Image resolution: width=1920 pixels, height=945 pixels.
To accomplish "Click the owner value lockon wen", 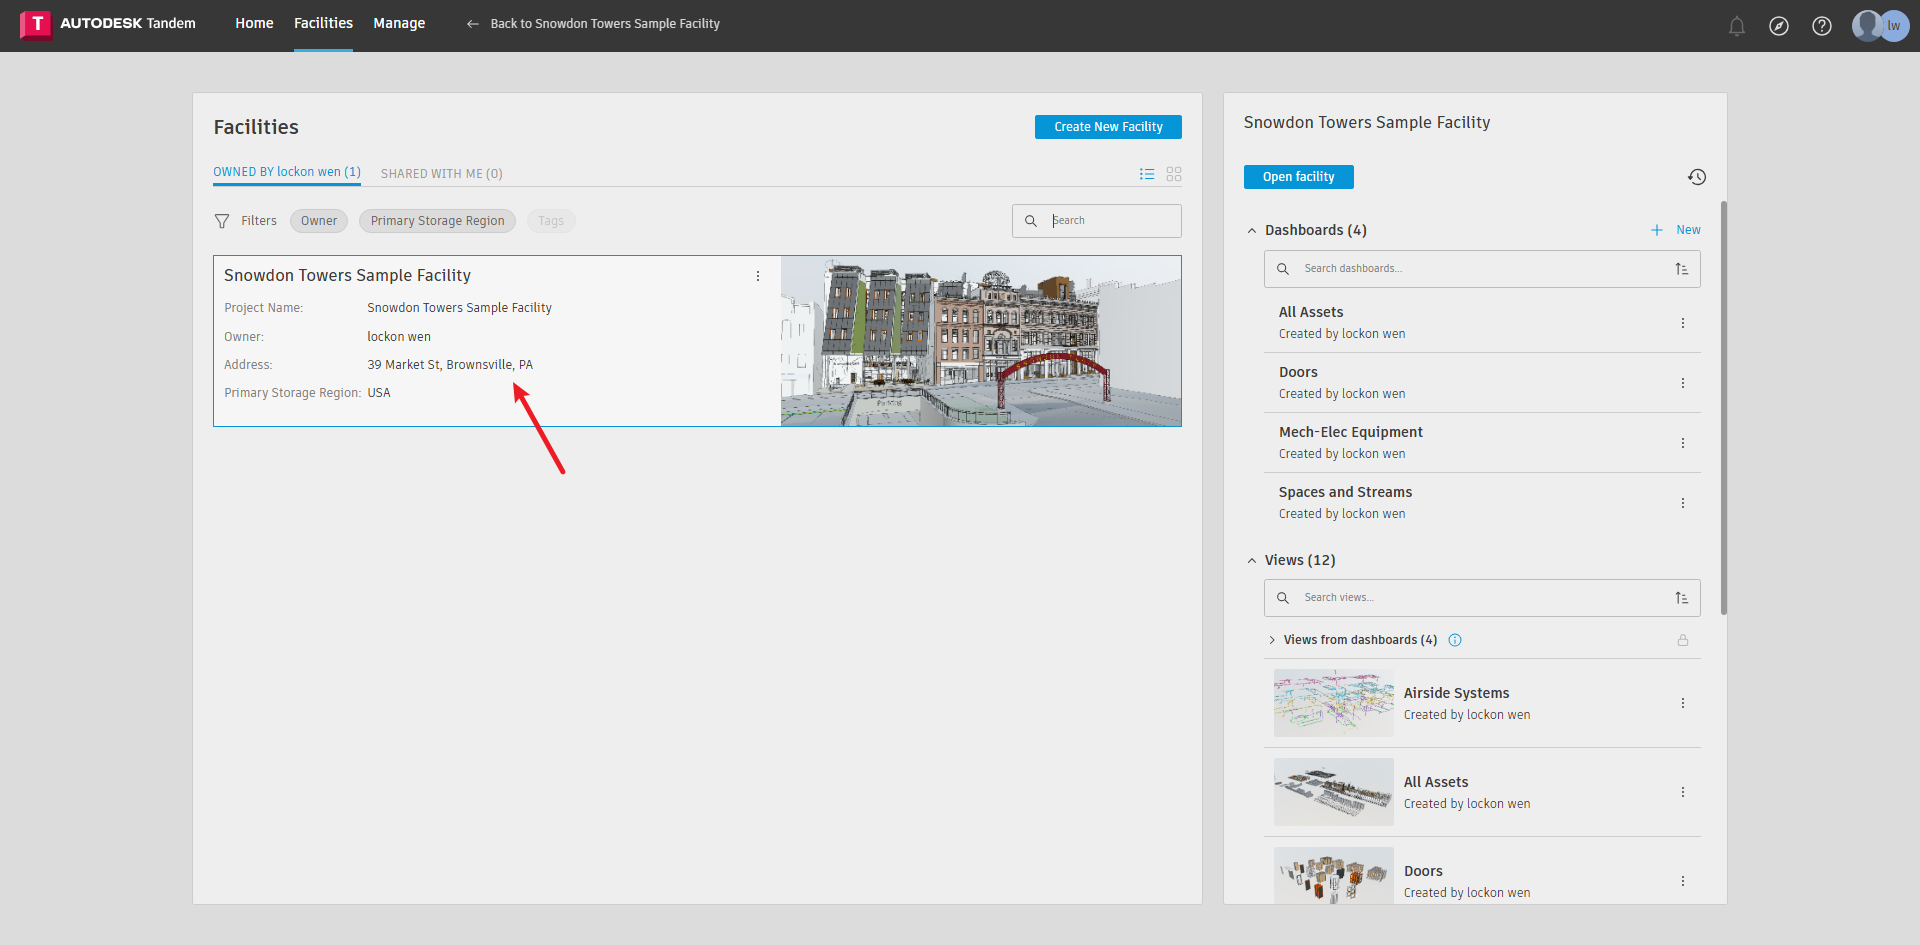I will click(x=399, y=337).
